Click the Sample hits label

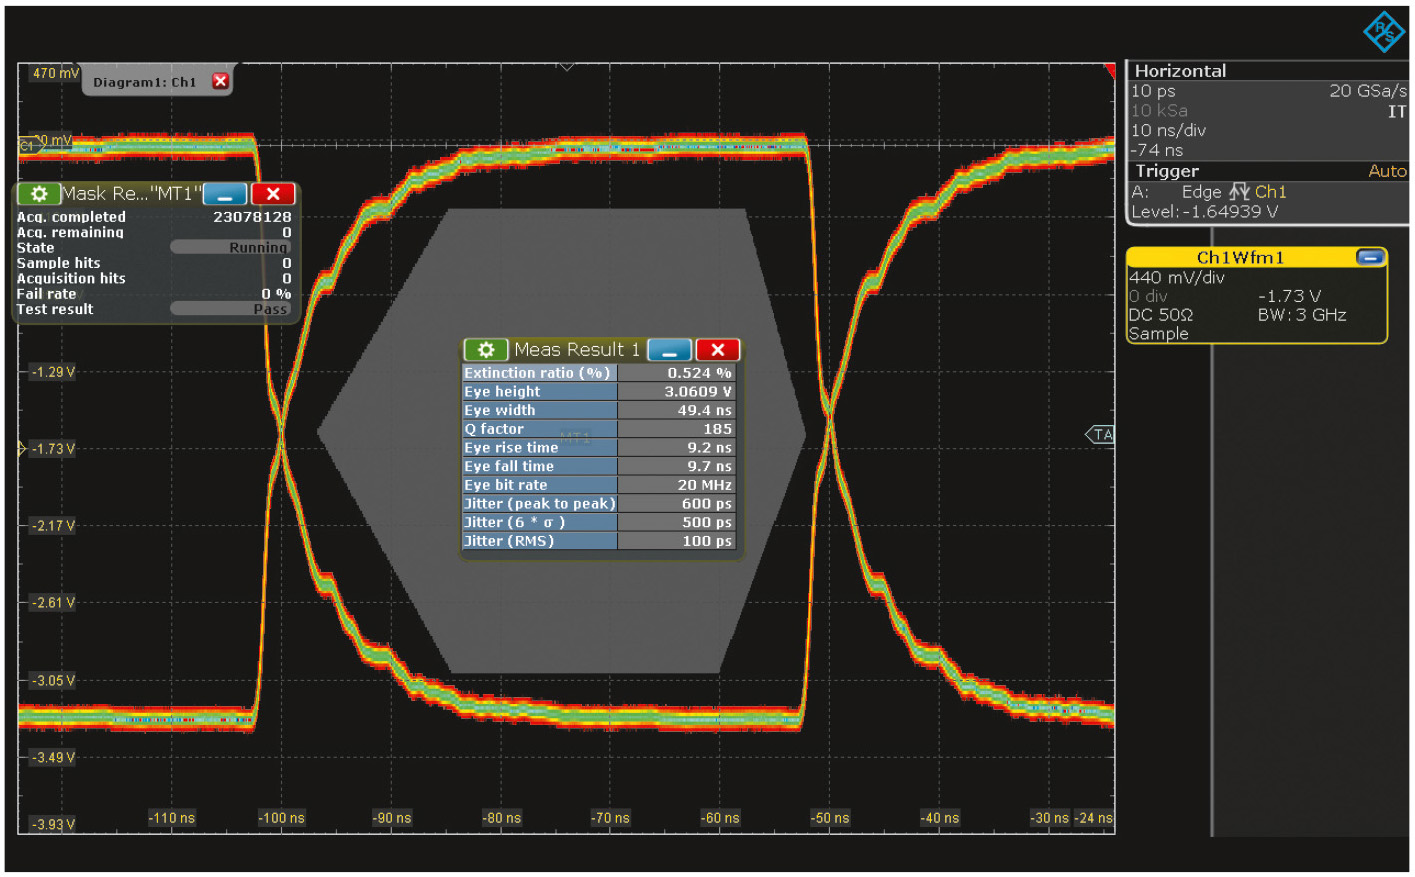[x=58, y=263]
